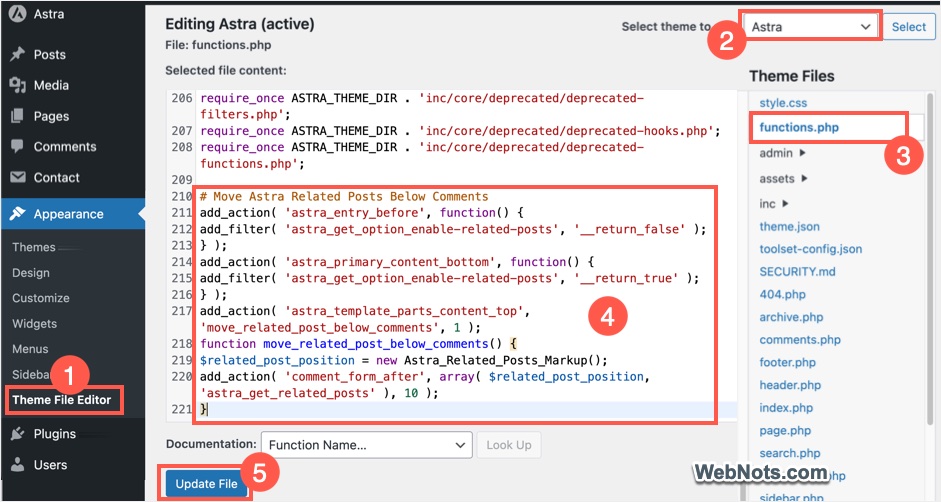The width and height of the screenshot is (941, 502).
Task: Open comments.php file
Action: tap(800, 340)
